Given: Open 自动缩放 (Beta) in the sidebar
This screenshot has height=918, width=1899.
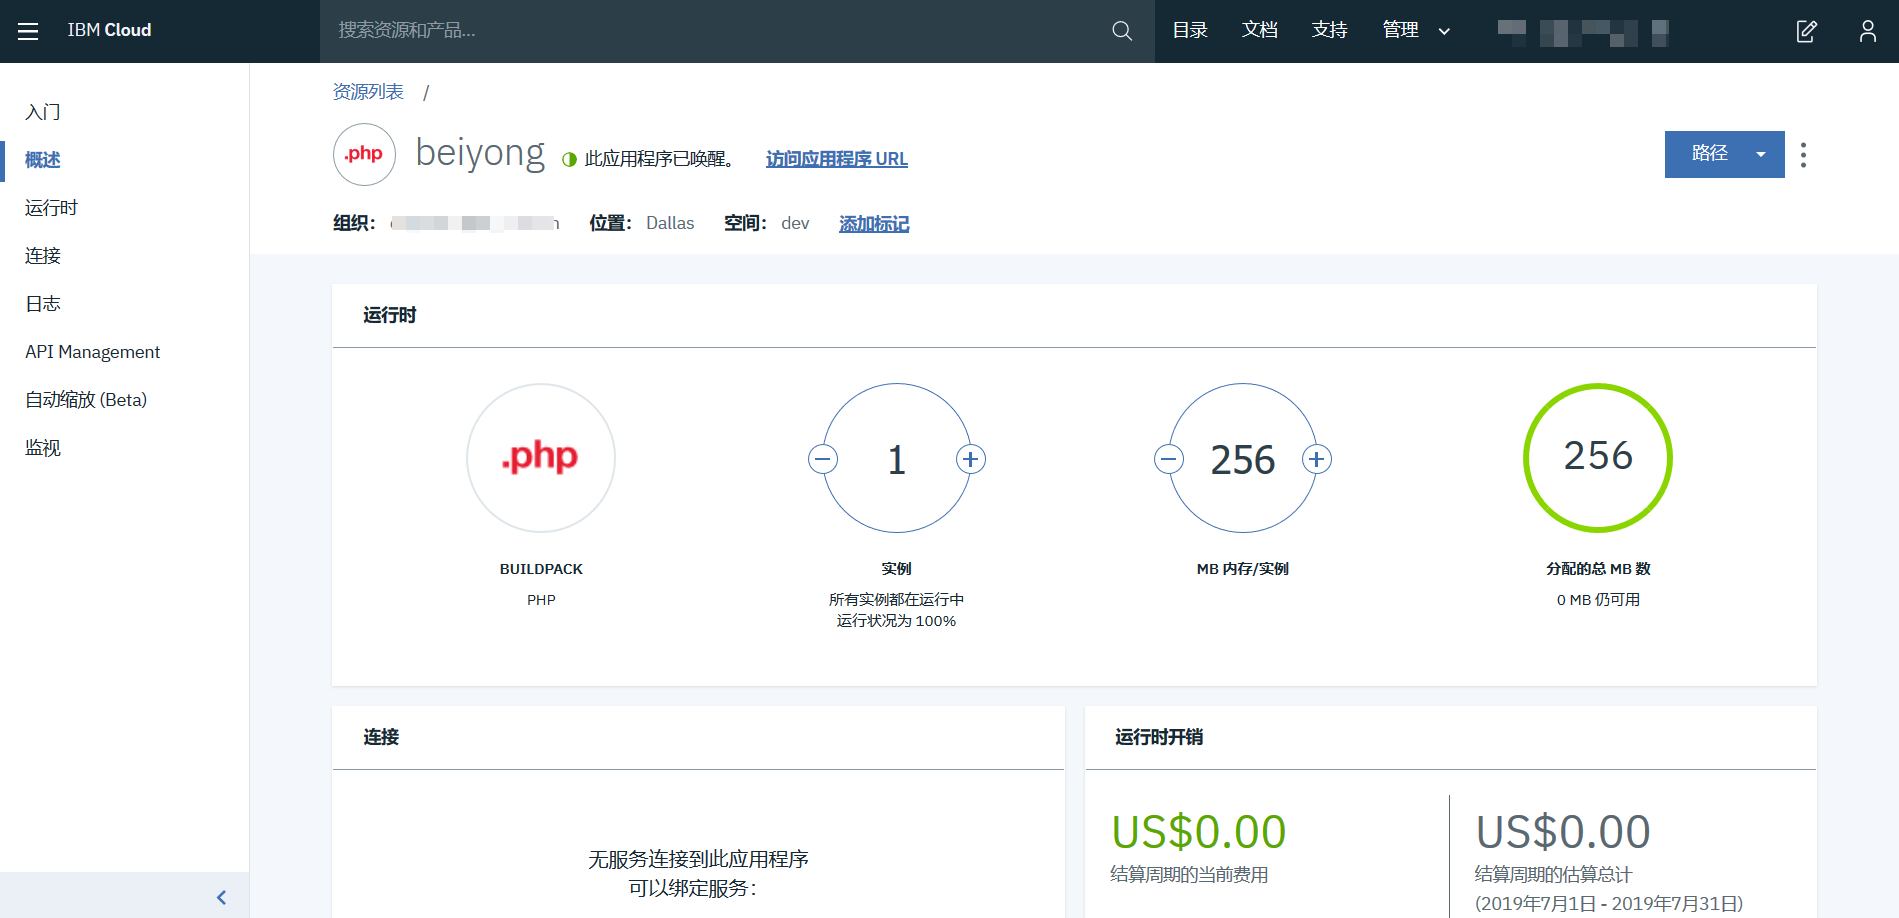Looking at the screenshot, I should click(86, 400).
